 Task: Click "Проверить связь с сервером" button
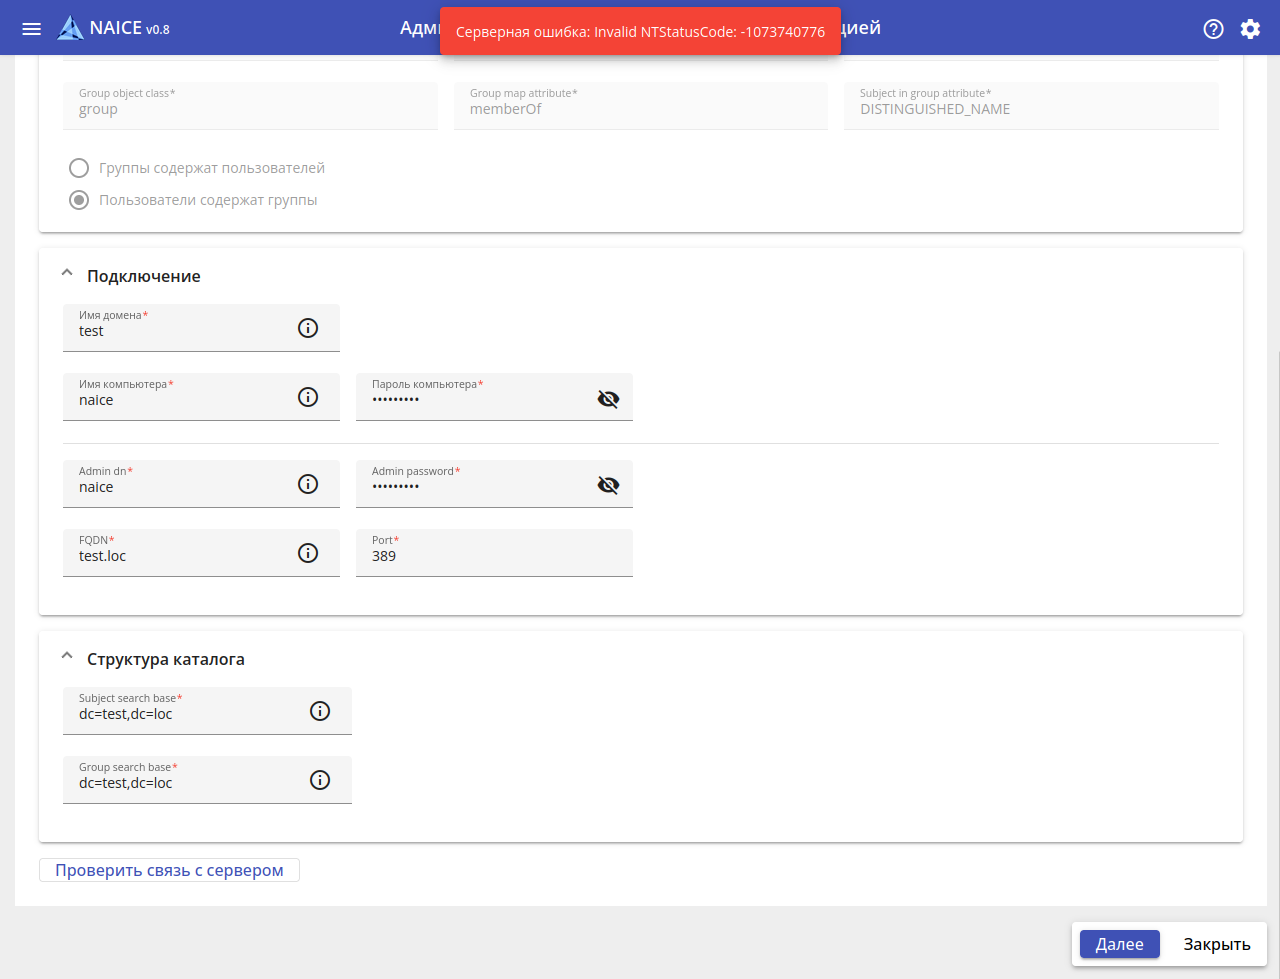(169, 870)
